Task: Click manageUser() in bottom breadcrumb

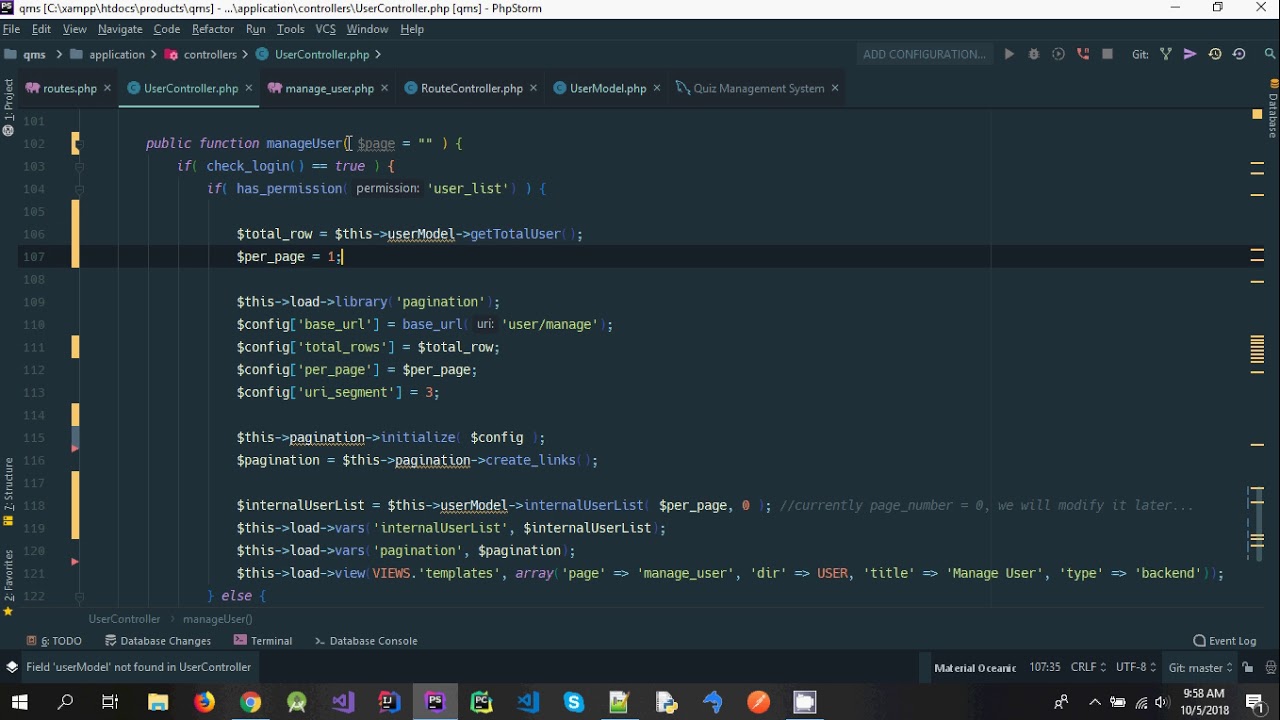Action: click(218, 619)
